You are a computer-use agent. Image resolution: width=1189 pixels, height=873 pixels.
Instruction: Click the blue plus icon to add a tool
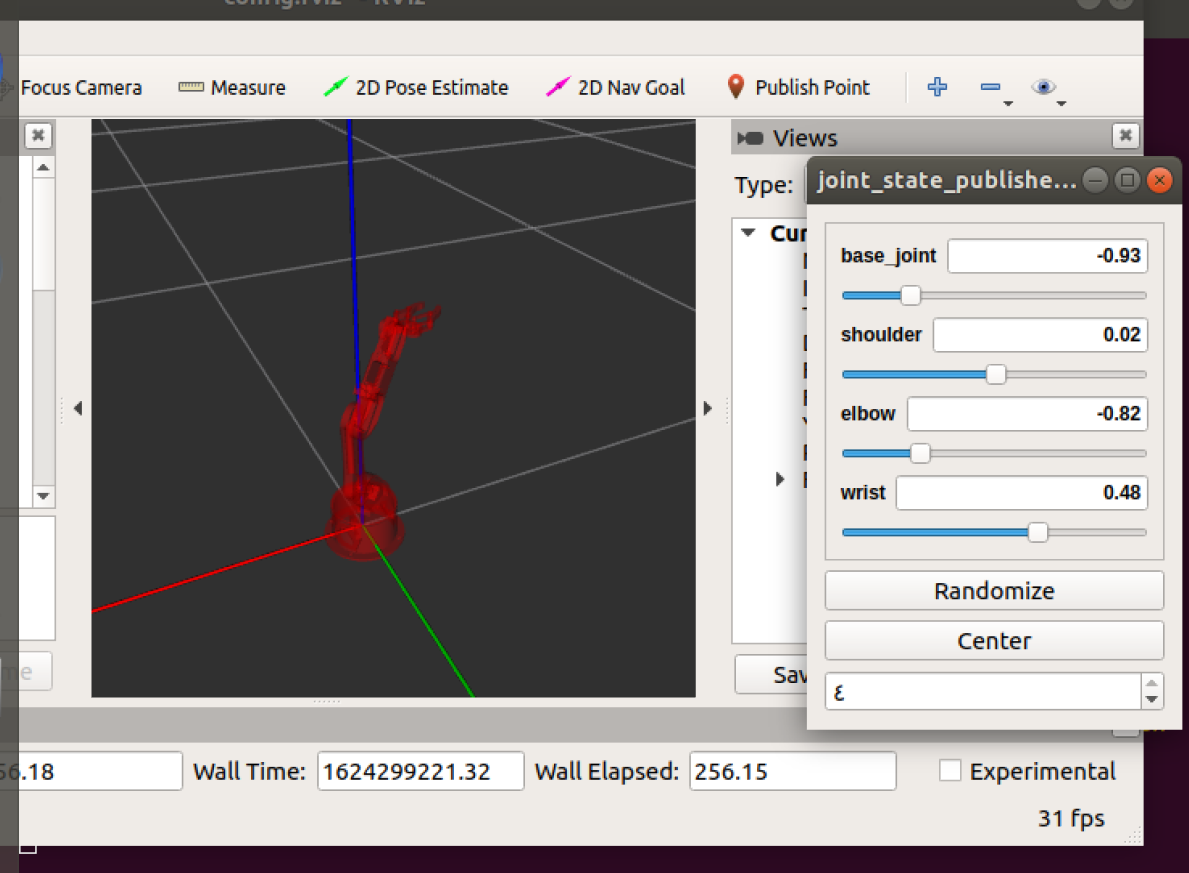point(937,87)
